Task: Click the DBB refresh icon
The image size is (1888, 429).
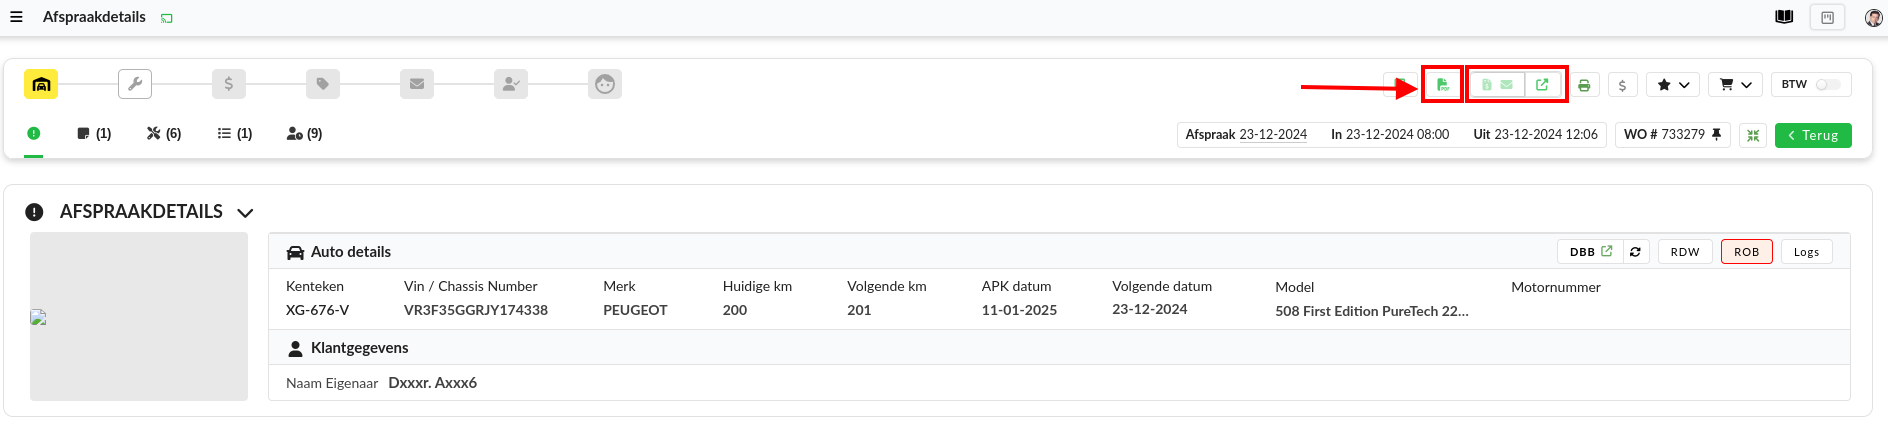Action: 1635,252
